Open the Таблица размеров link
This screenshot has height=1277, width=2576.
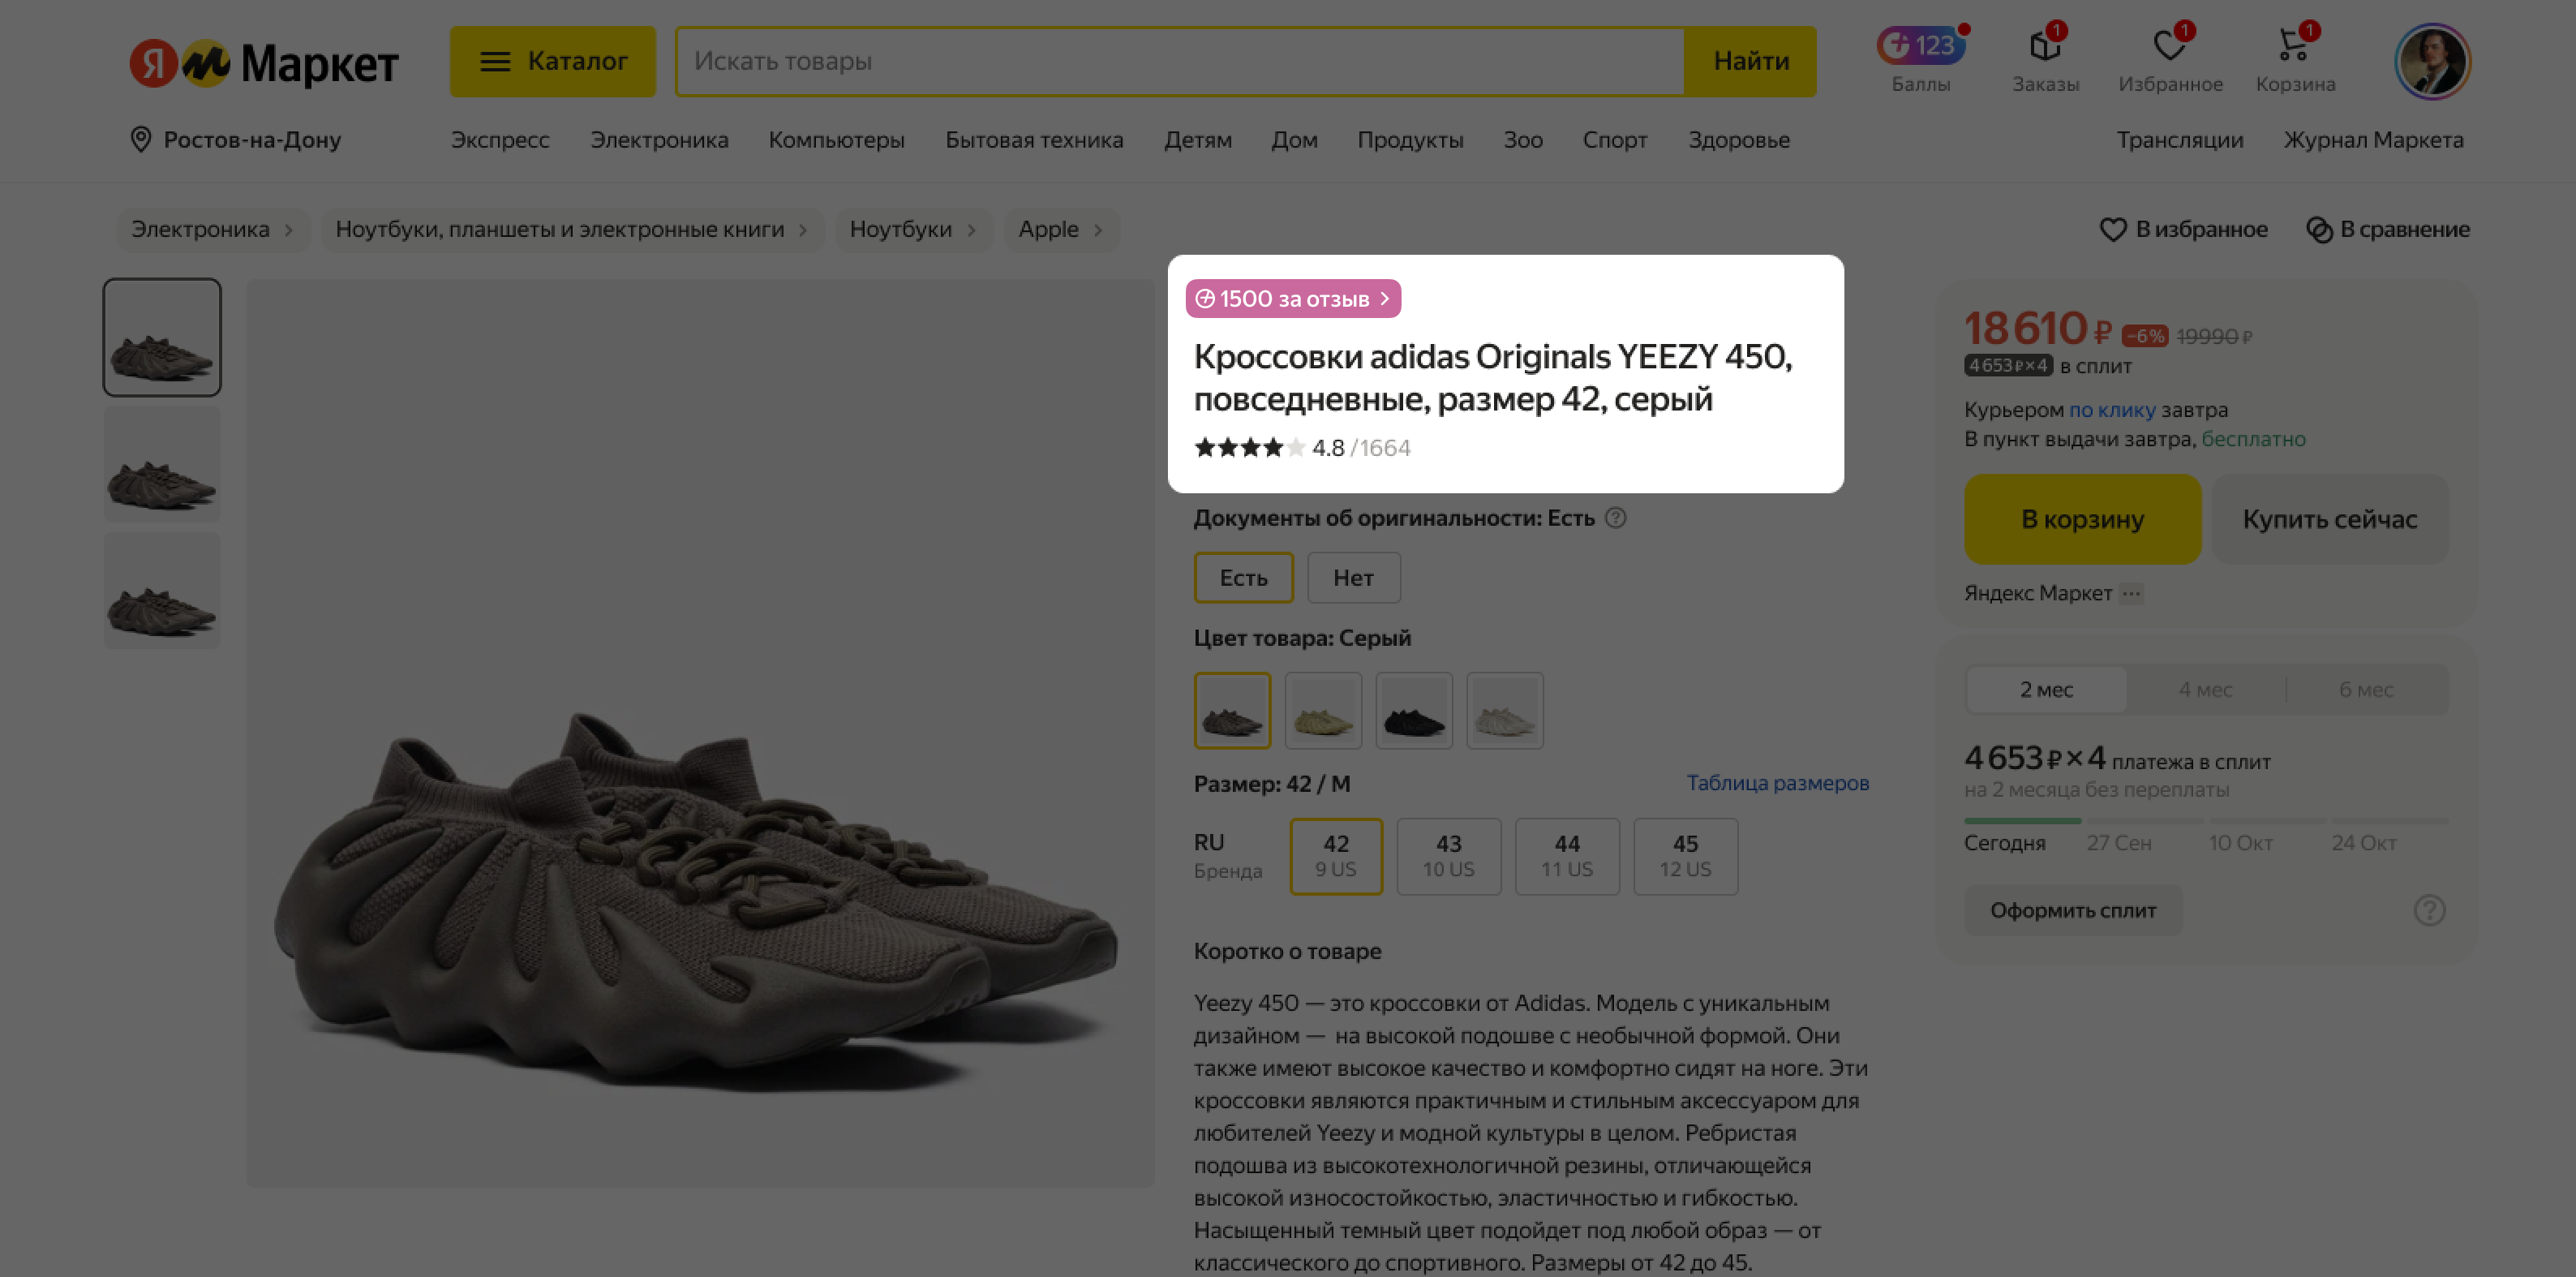coord(1777,783)
